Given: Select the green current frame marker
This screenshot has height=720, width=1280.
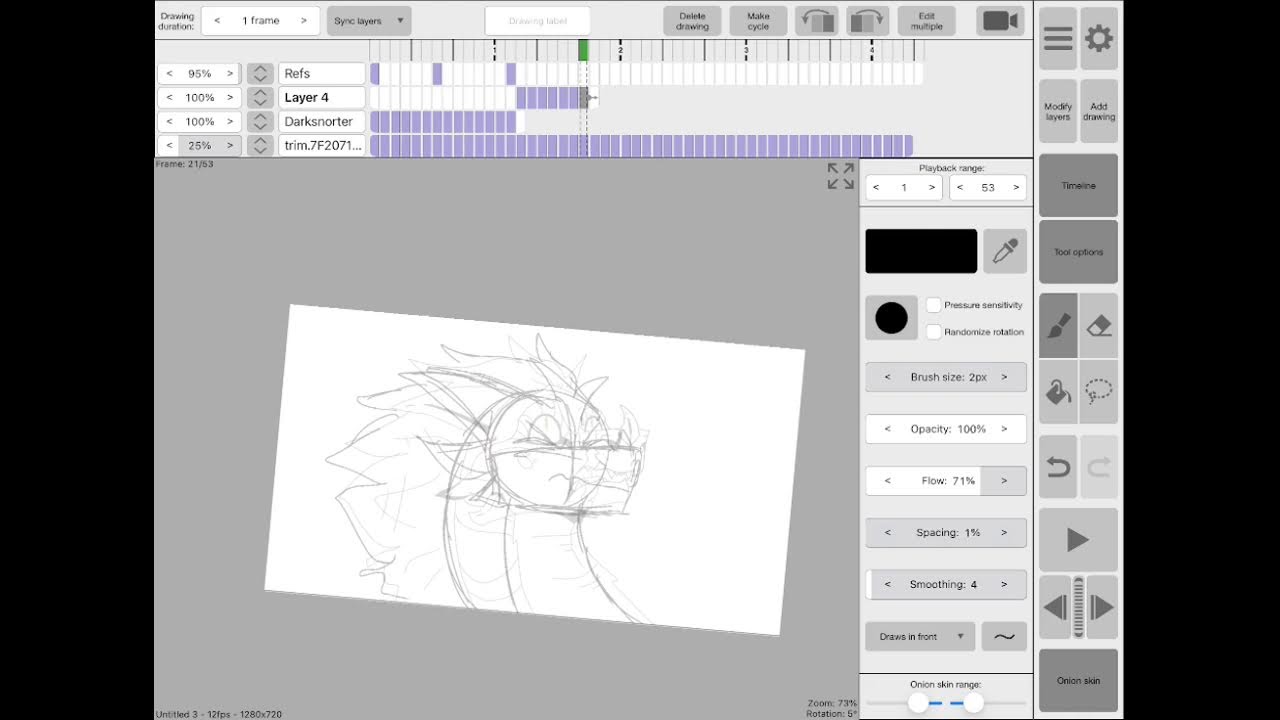Looking at the screenshot, I should (x=584, y=50).
